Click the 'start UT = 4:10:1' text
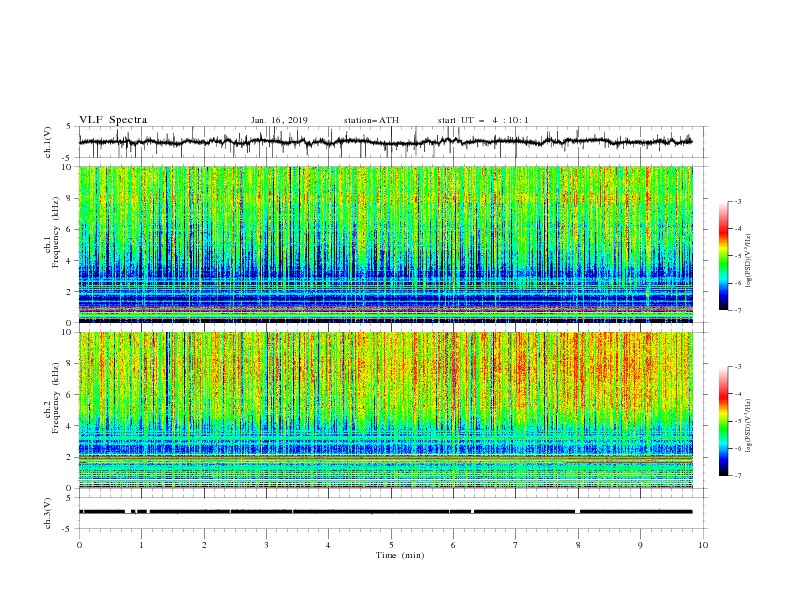The image size is (792, 612). tap(483, 120)
